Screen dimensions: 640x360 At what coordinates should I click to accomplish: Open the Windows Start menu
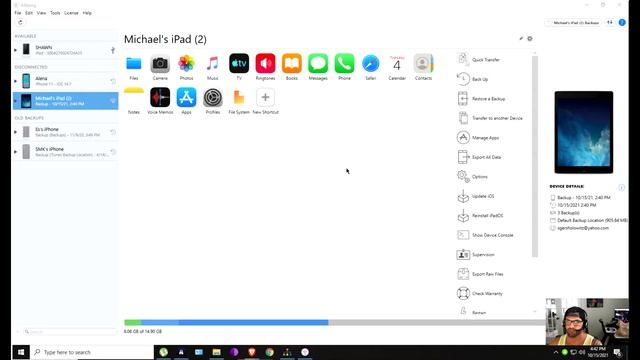[21, 352]
